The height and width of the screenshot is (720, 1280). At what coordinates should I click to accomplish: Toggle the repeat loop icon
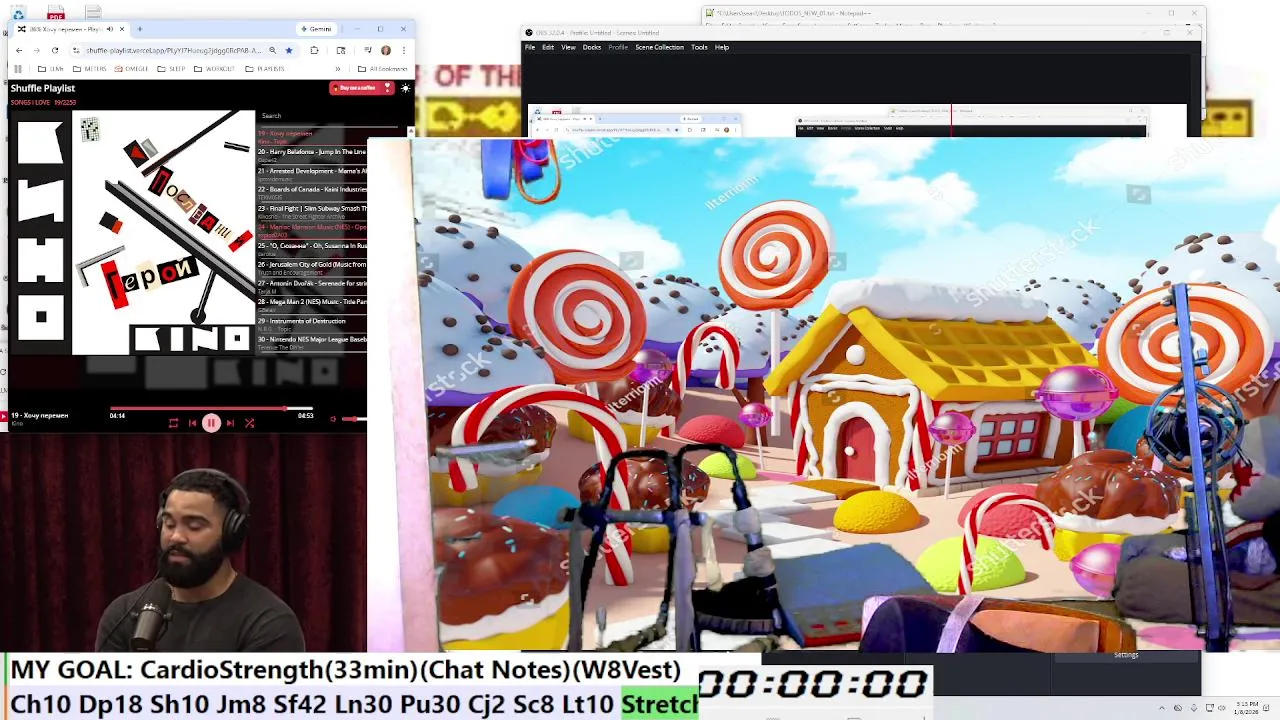[173, 423]
